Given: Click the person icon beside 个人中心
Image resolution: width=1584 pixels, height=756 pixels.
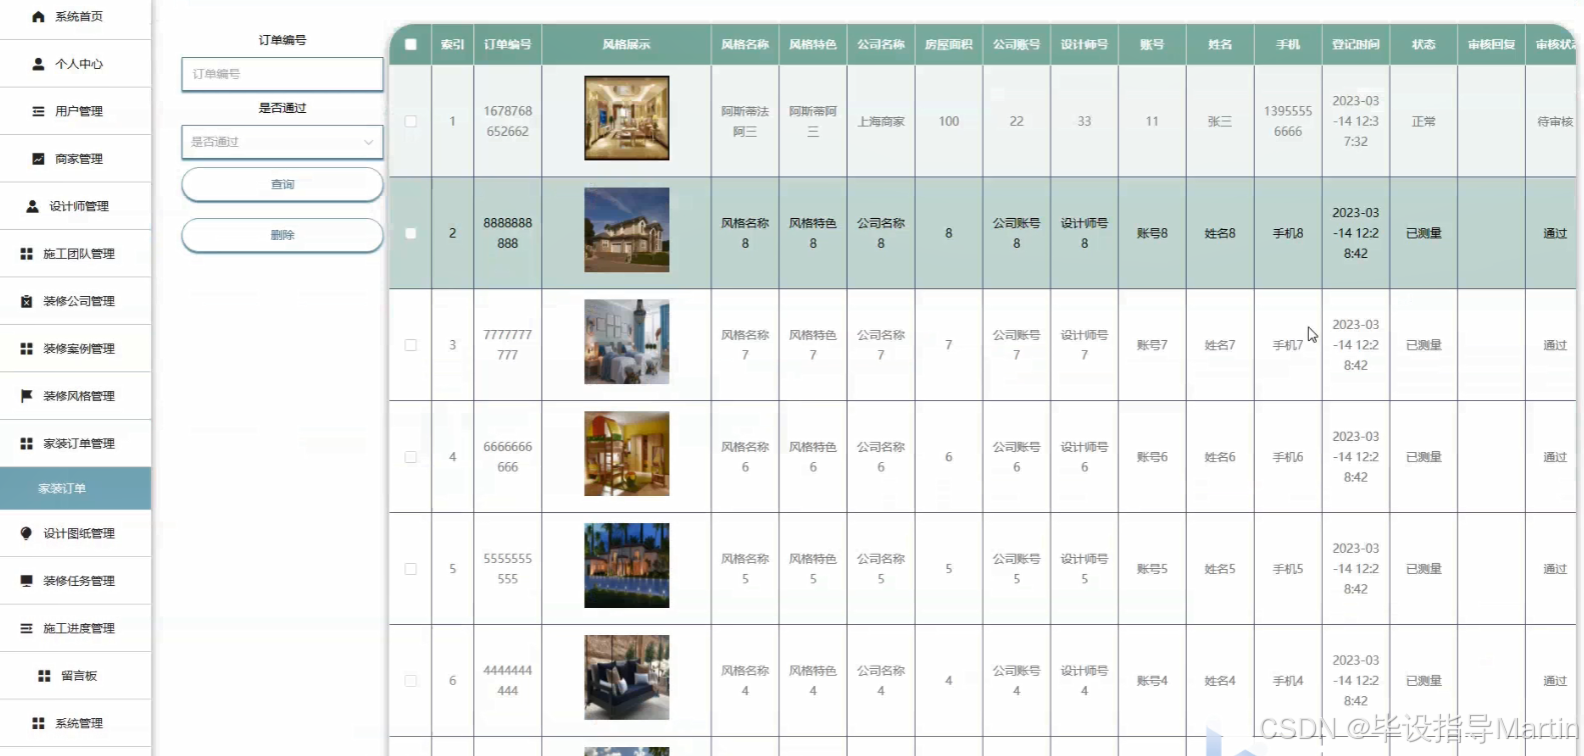Looking at the screenshot, I should pos(38,64).
